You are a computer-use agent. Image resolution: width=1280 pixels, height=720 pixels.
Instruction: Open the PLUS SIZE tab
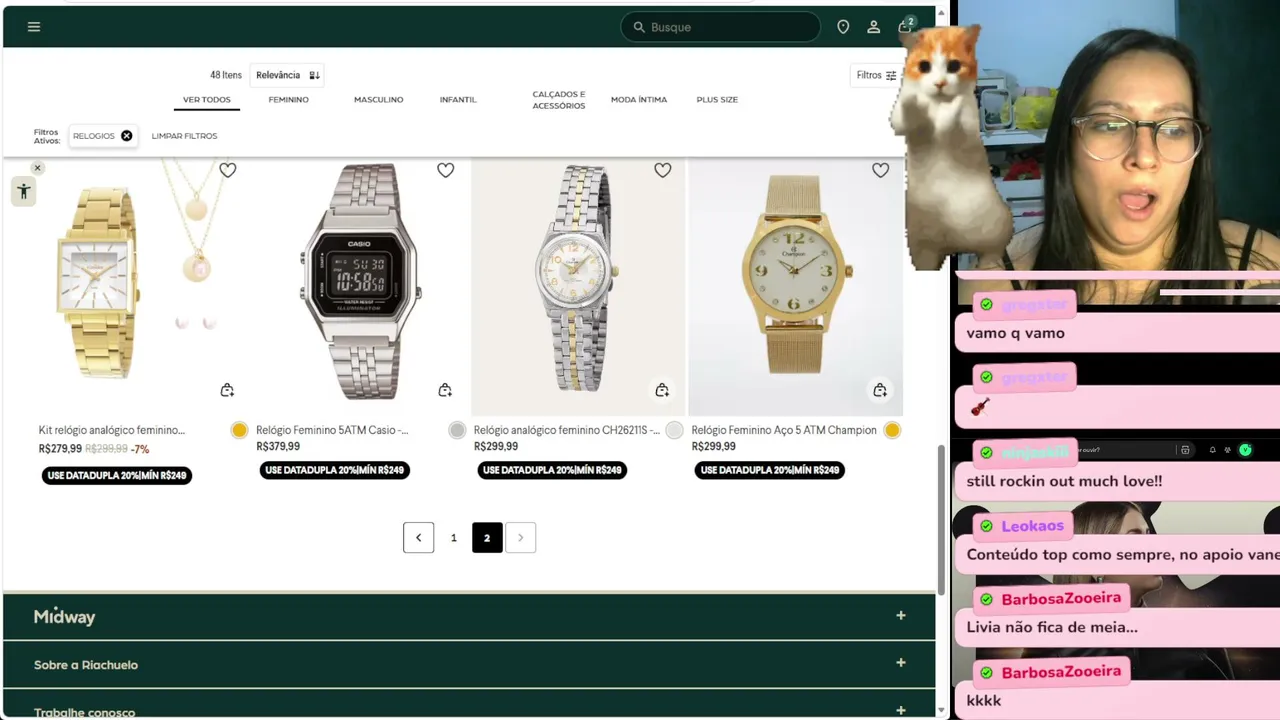click(x=717, y=100)
